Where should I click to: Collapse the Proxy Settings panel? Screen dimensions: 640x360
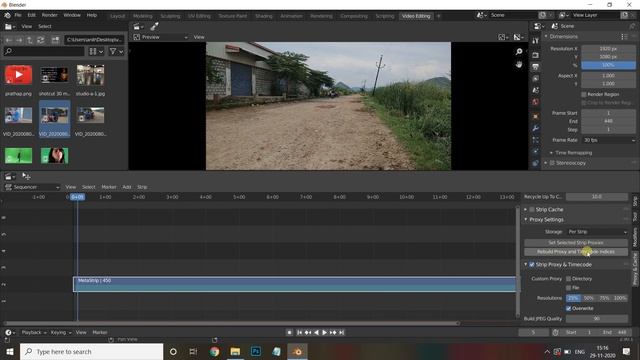[x=526, y=220]
